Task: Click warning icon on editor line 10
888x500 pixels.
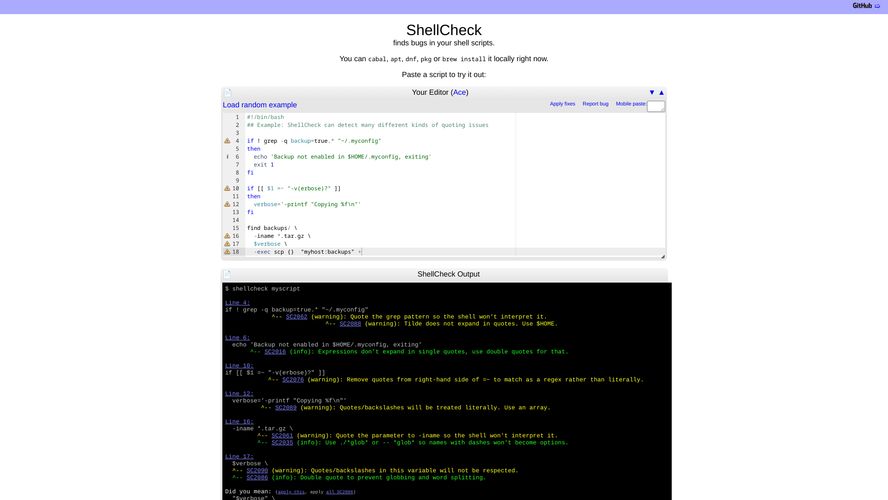Action: [x=227, y=189]
